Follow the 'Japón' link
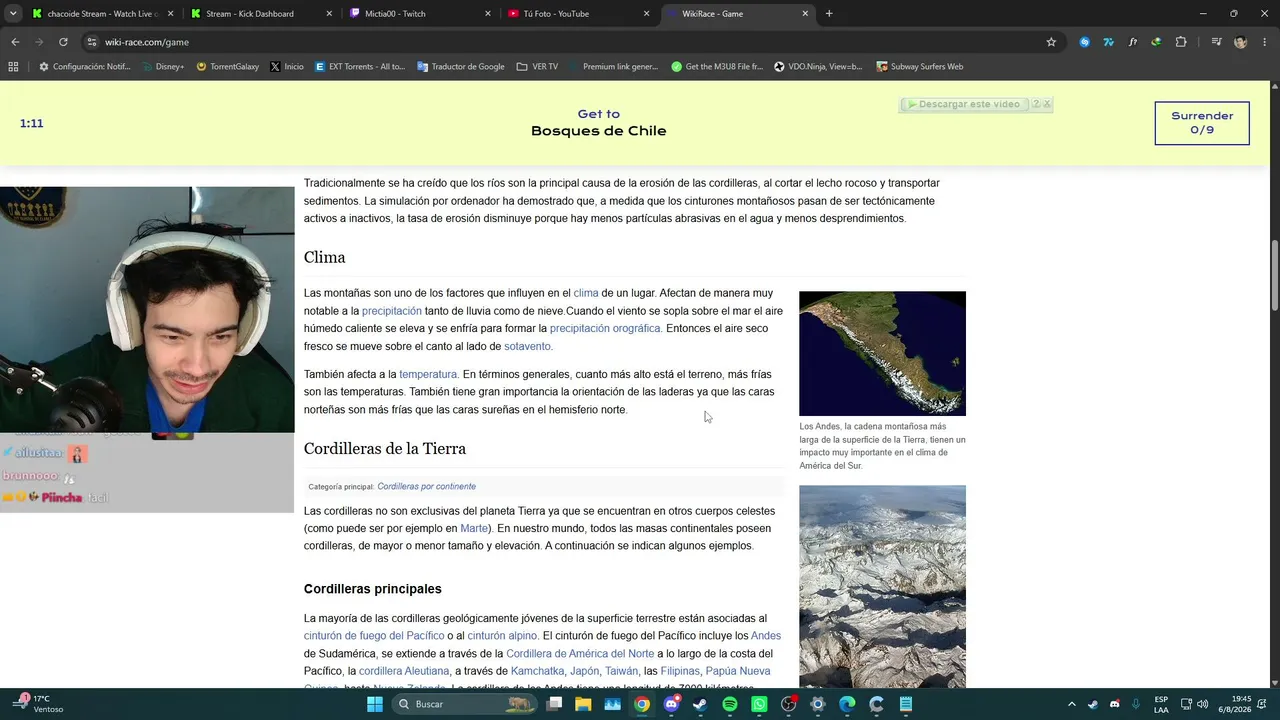This screenshot has height=720, width=1280. (x=584, y=671)
